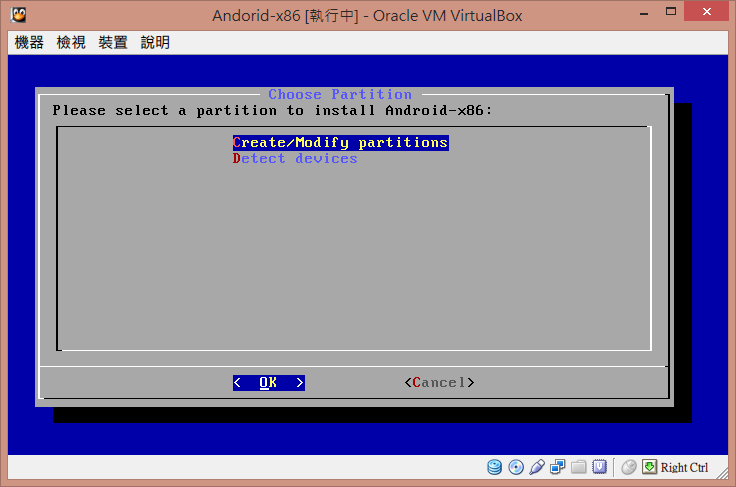Open the 檢視 (View) menu

71,43
